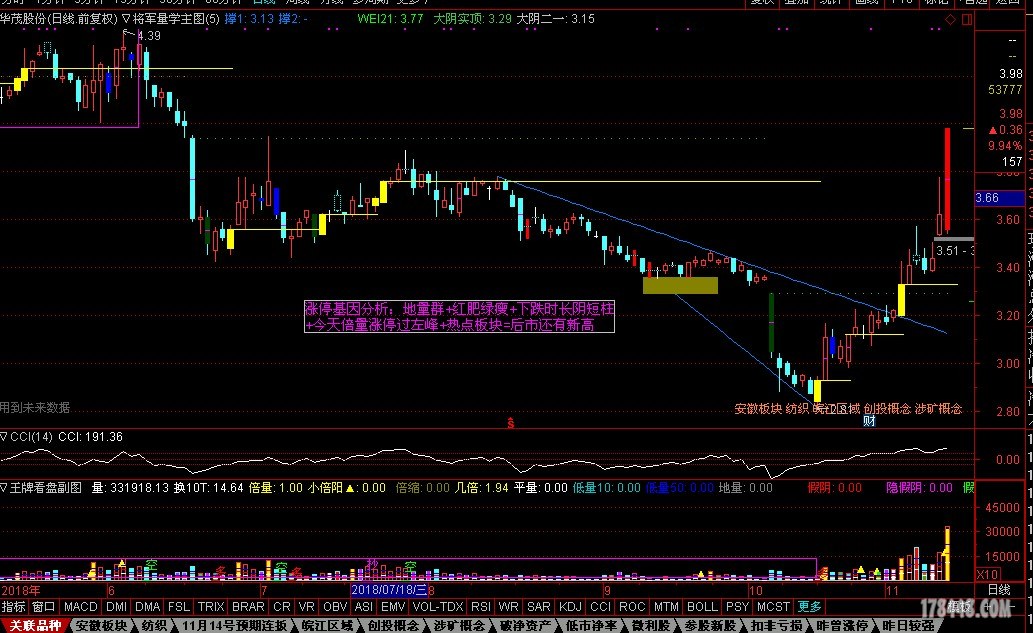Open the 参股新股 tab

(710, 625)
